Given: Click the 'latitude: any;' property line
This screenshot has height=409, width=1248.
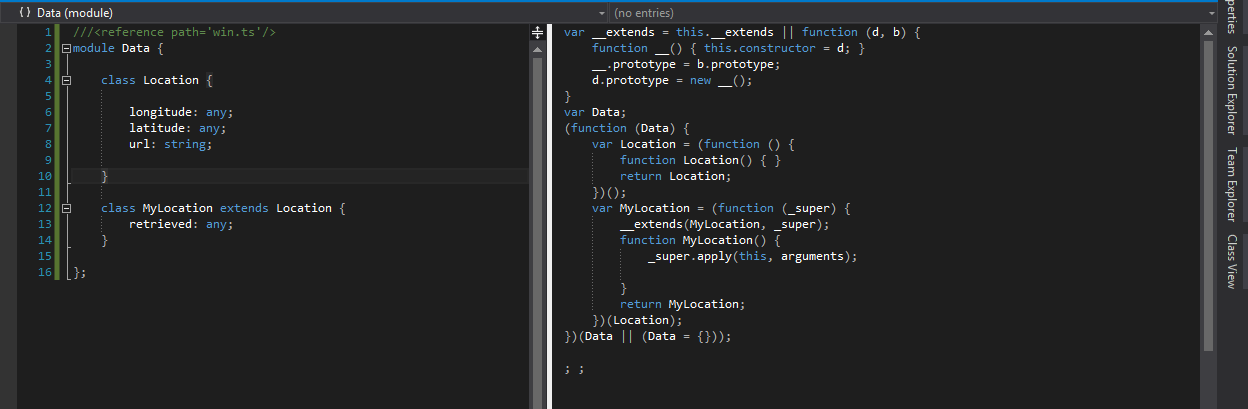Looking at the screenshot, I should click(178, 128).
